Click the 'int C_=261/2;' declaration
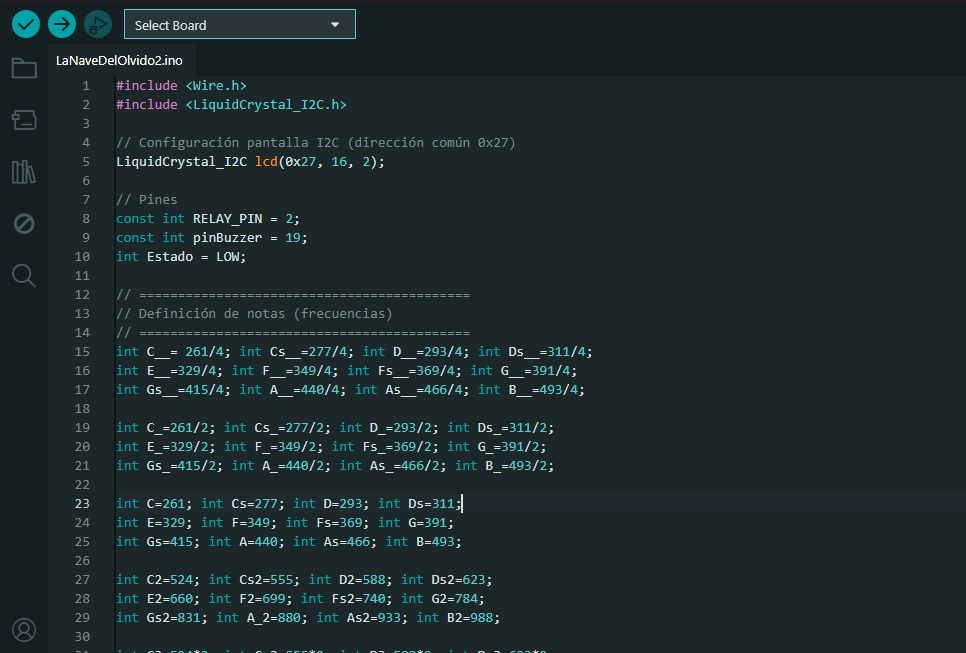This screenshot has width=966, height=653. (166, 428)
